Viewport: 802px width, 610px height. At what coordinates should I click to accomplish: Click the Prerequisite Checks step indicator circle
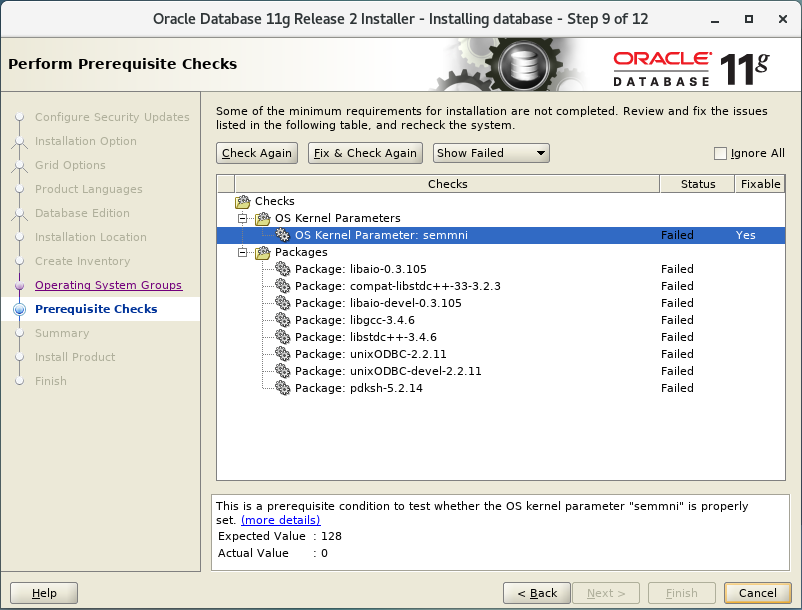coord(19,309)
